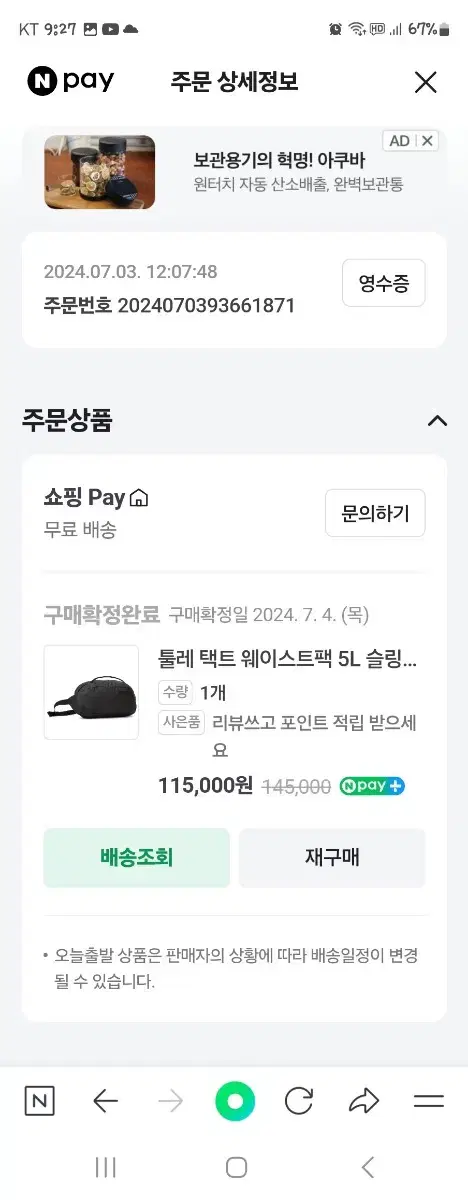This screenshot has width=468, height=1200.
Task: Open Naver home N icon in bottom bar
Action: (x=39, y=1102)
